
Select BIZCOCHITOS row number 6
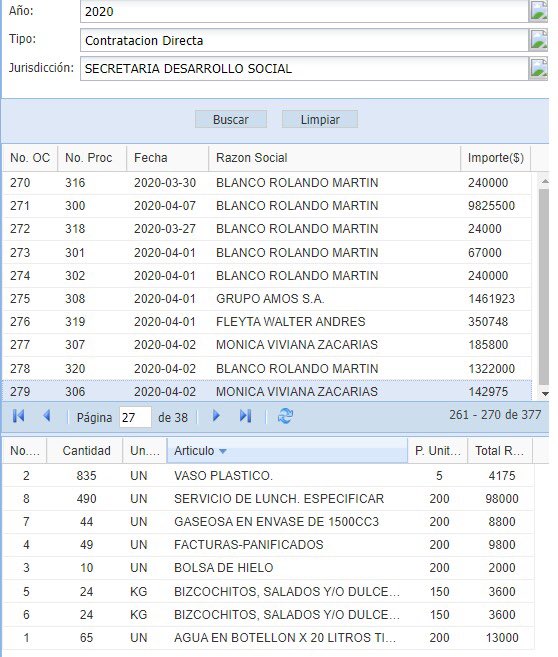[x=269, y=615]
